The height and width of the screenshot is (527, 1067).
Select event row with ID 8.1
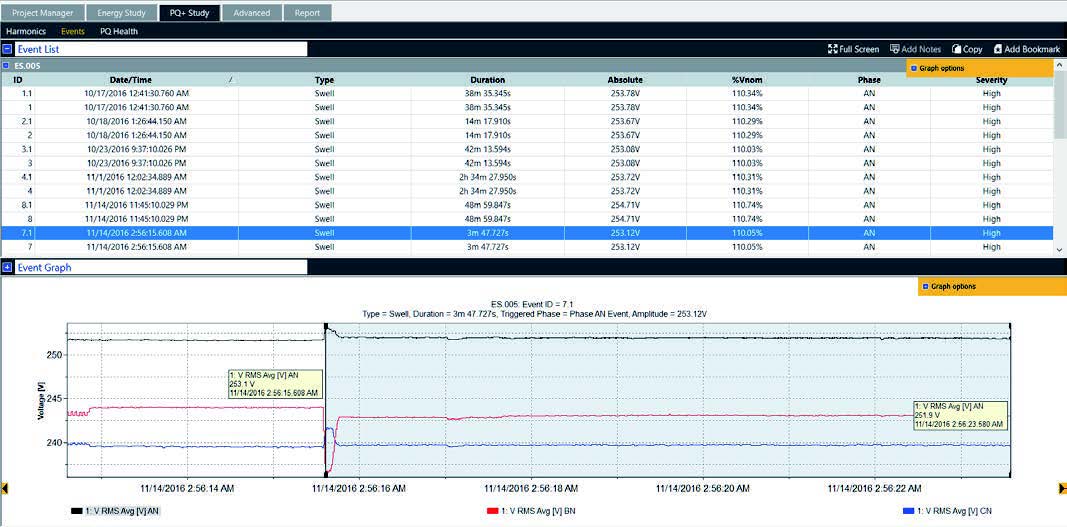point(527,205)
